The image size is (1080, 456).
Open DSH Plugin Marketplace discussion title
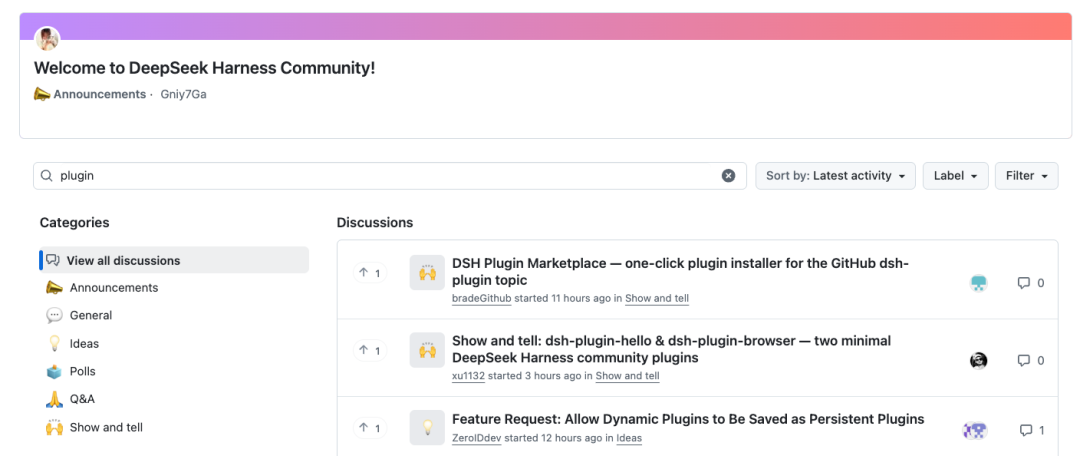(681, 271)
